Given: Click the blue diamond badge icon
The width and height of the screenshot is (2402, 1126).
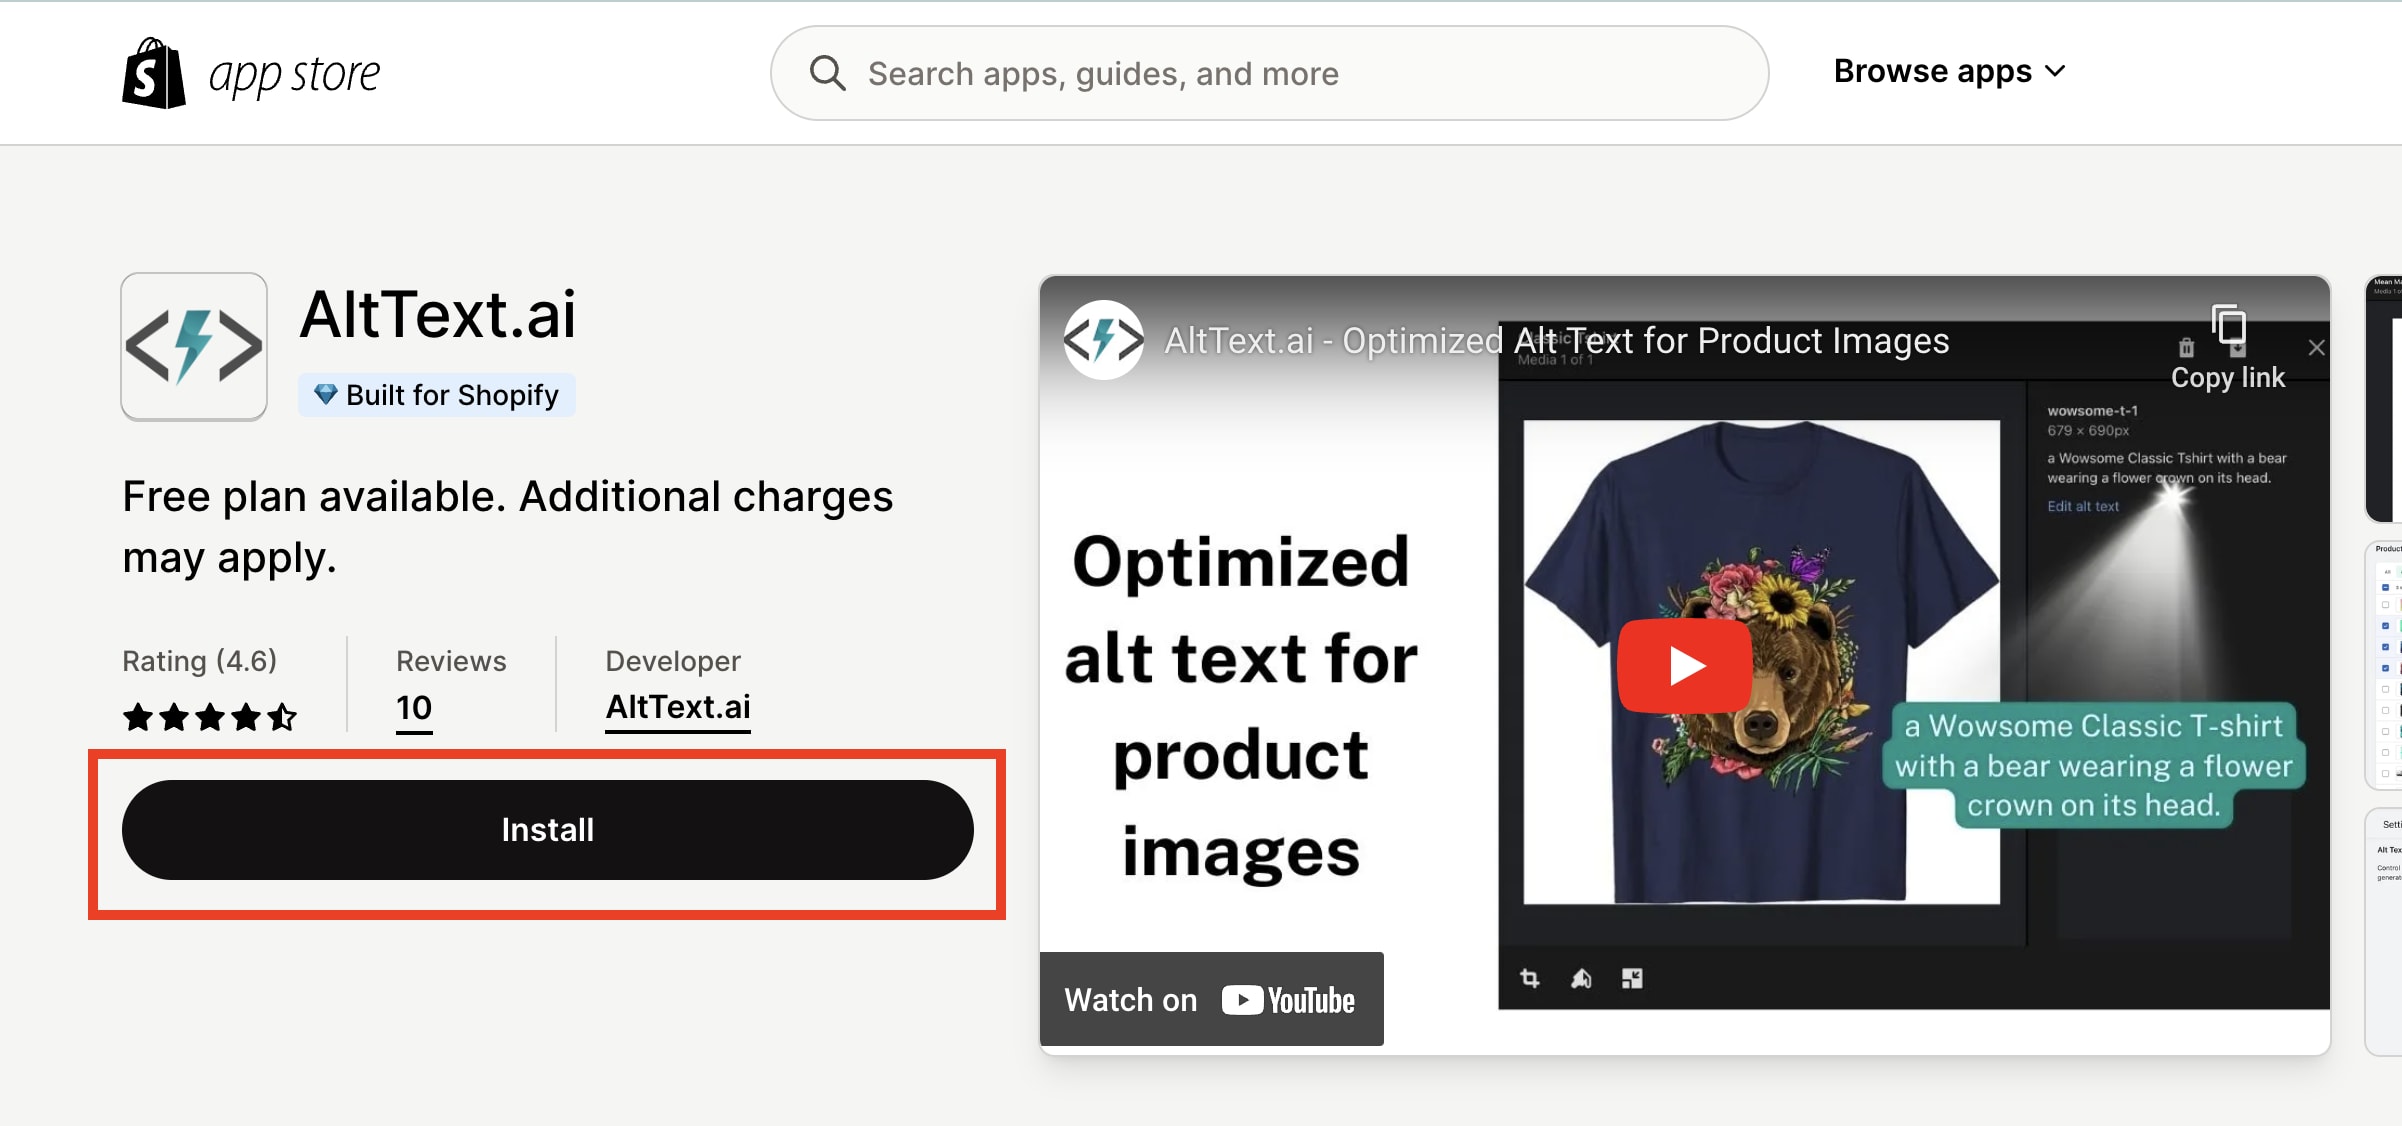Looking at the screenshot, I should pos(325,394).
